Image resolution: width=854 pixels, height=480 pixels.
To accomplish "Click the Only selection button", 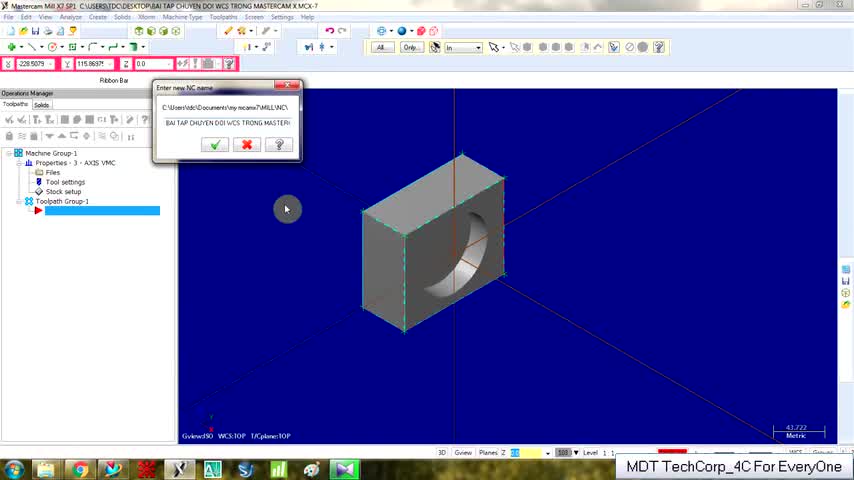I will coord(411,47).
